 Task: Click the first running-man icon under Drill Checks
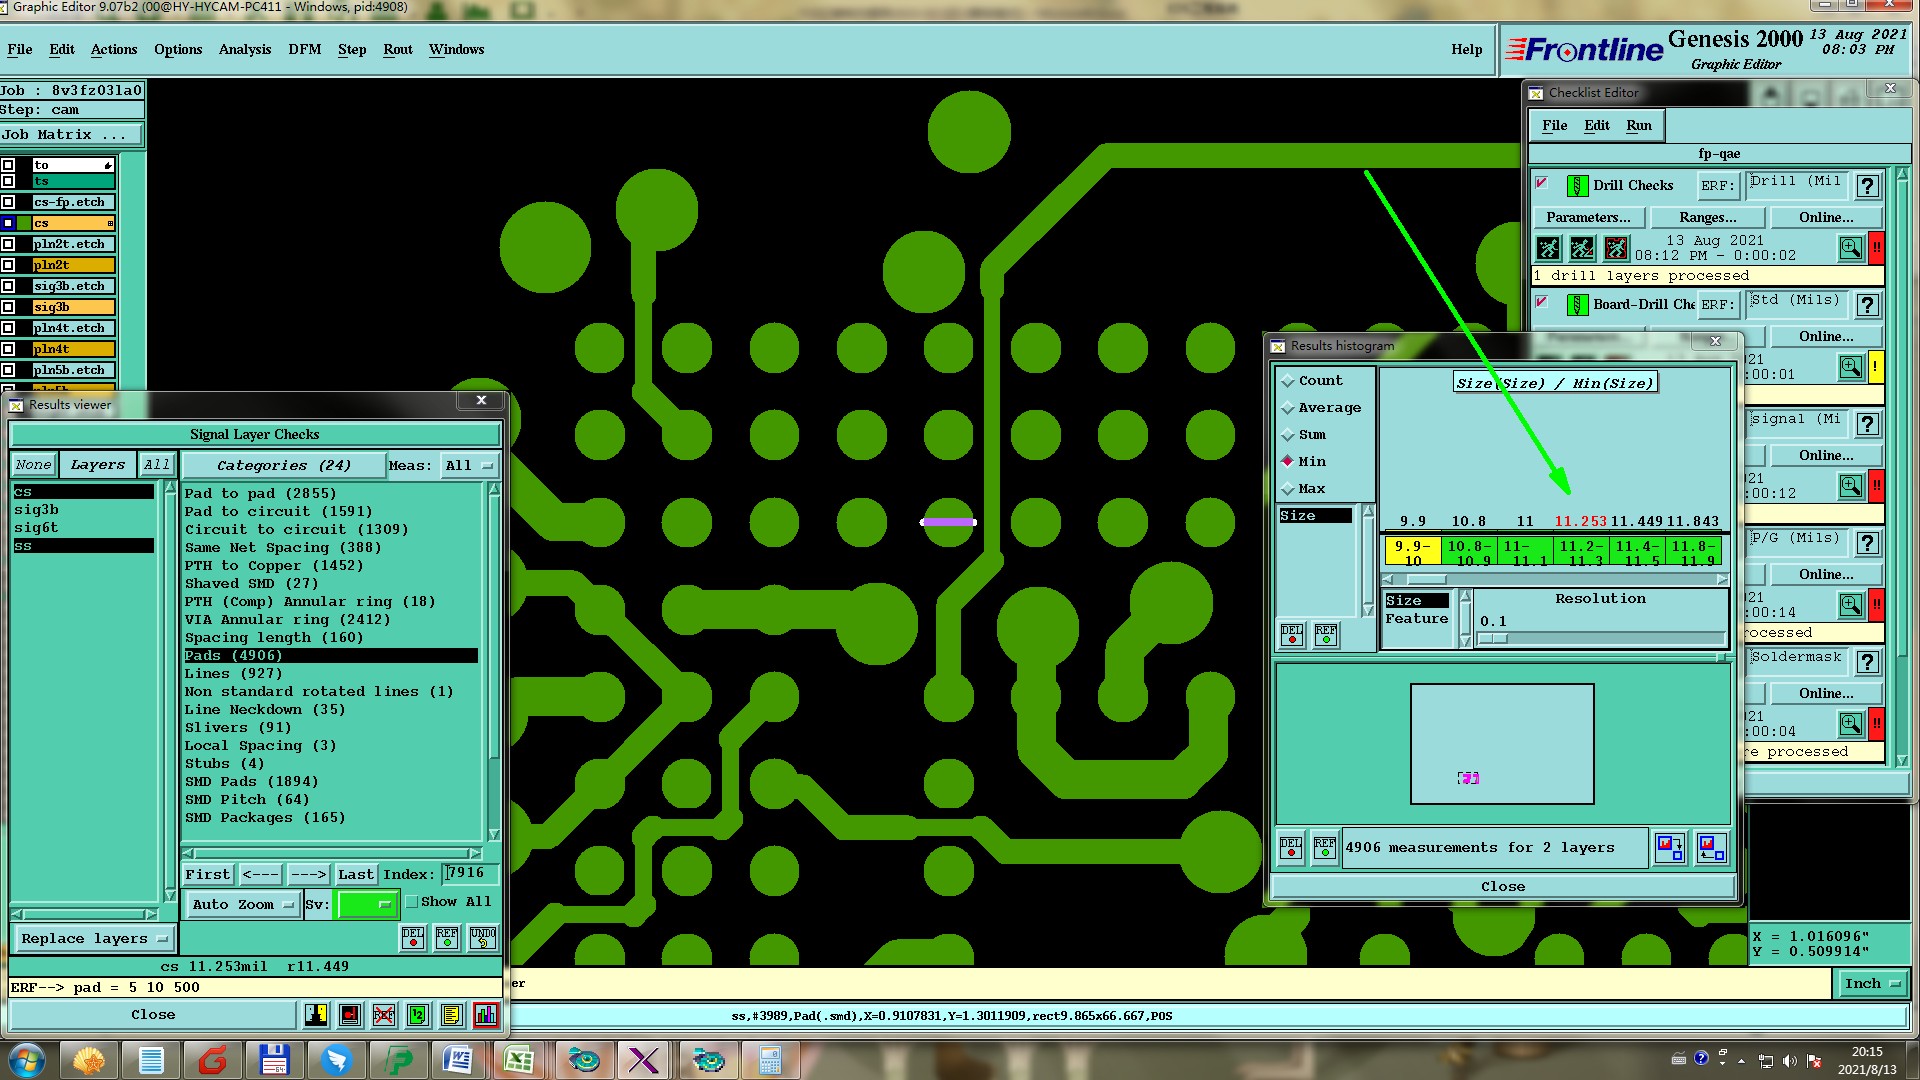[x=1548, y=248]
